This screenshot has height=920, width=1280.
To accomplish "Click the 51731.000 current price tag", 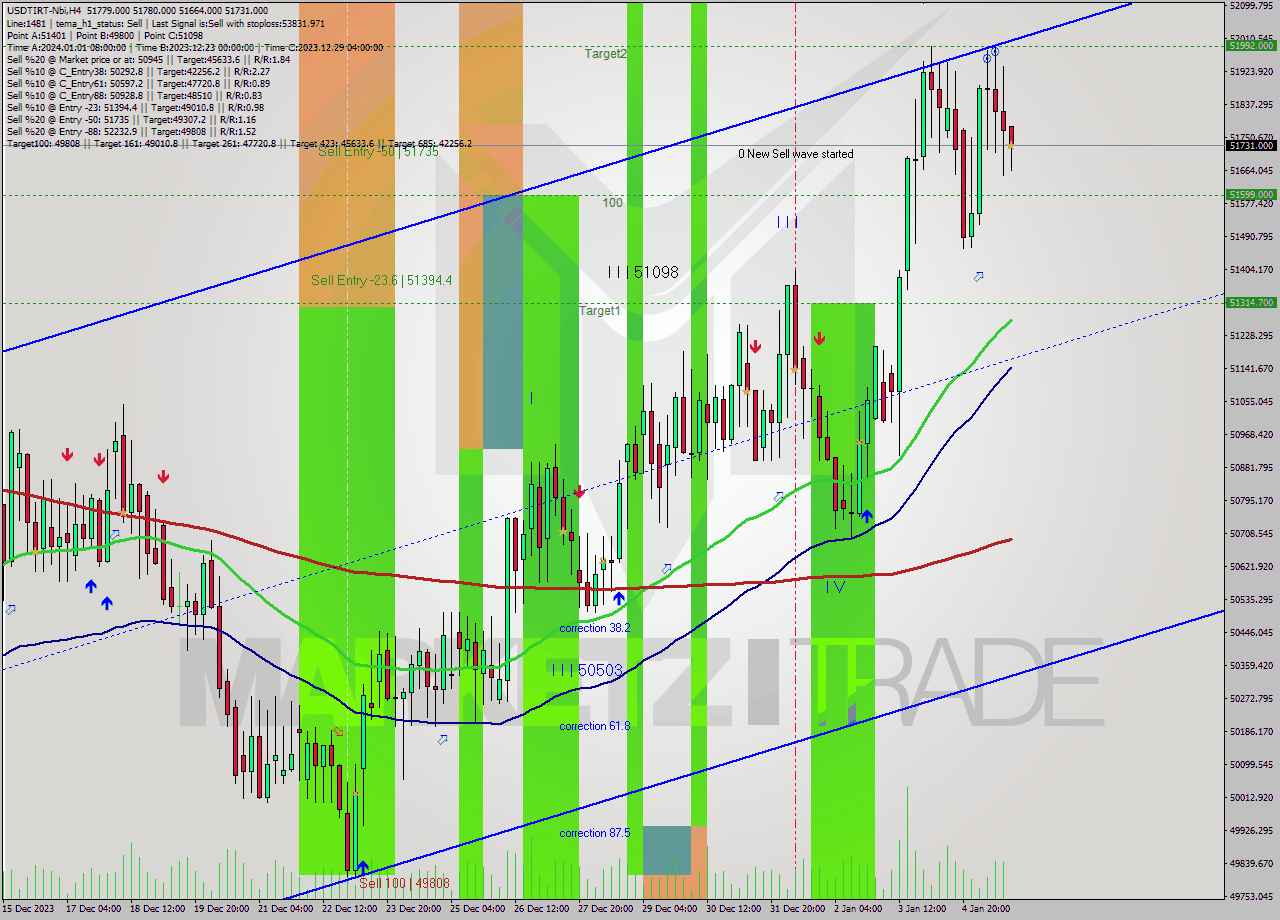I will 1251,145.
